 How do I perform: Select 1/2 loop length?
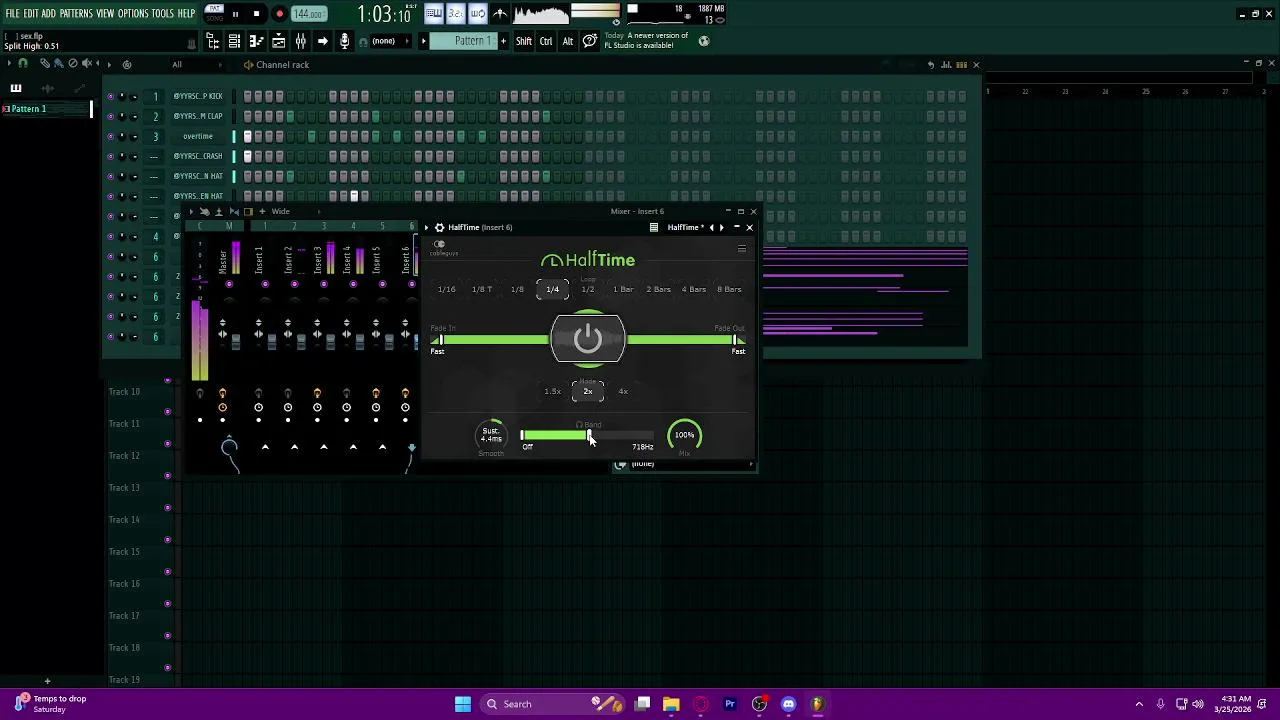pyautogui.click(x=588, y=289)
